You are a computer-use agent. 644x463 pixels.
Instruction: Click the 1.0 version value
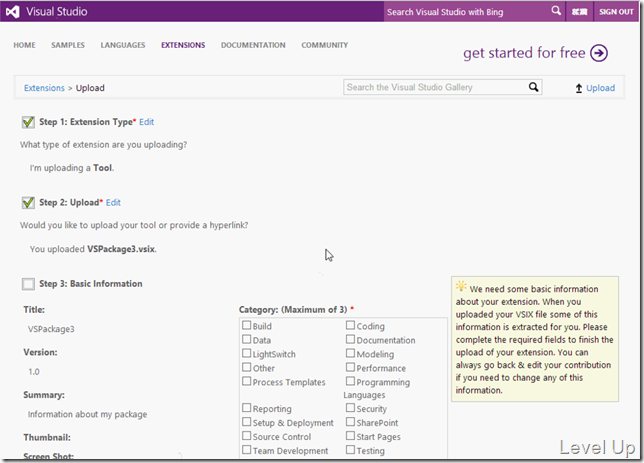34,372
